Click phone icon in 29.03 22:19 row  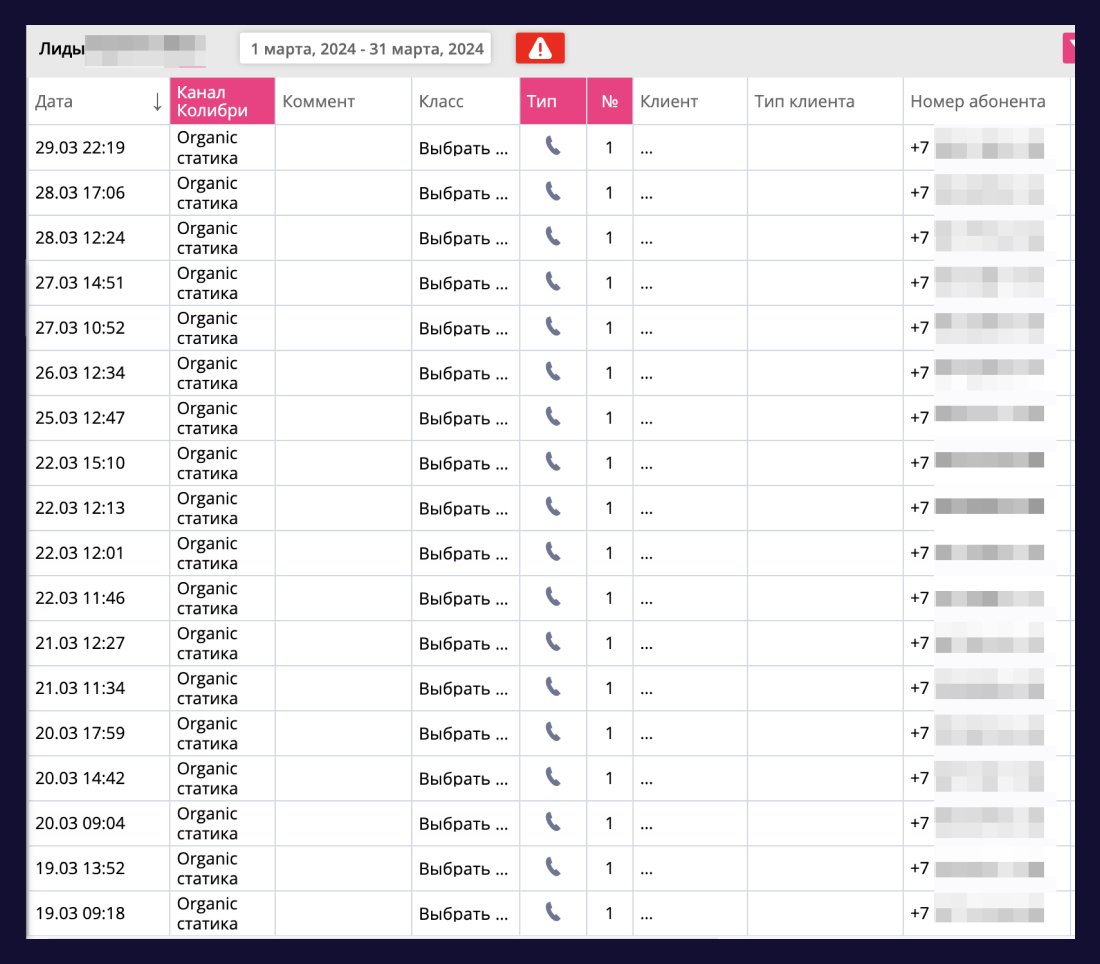pos(553,146)
